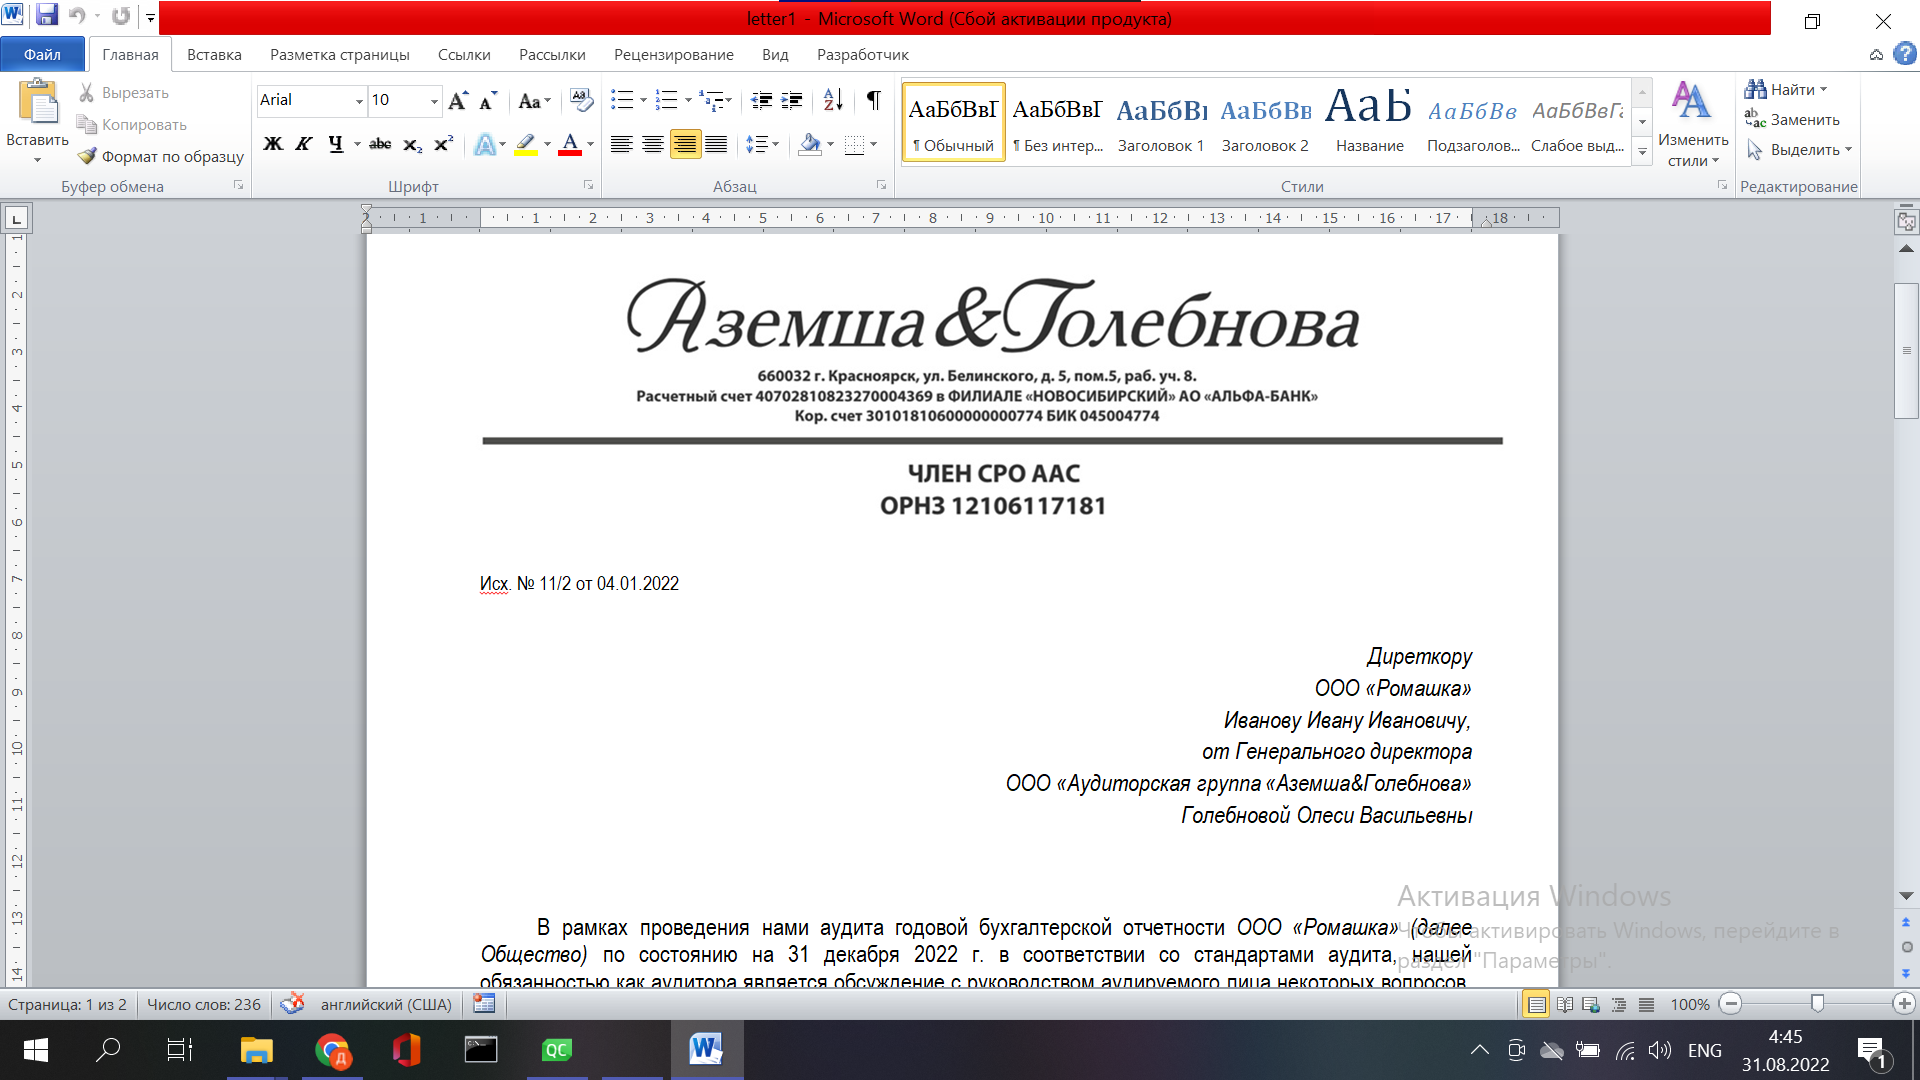Open the Find (Найти) dropdown arrow
The image size is (1920, 1080).
coord(1824,90)
